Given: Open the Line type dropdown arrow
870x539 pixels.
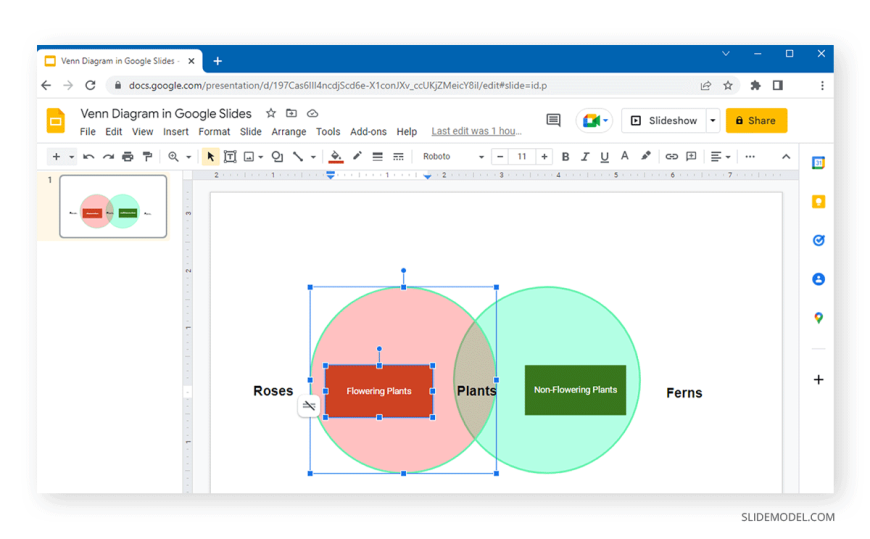Looking at the screenshot, I should [313, 157].
